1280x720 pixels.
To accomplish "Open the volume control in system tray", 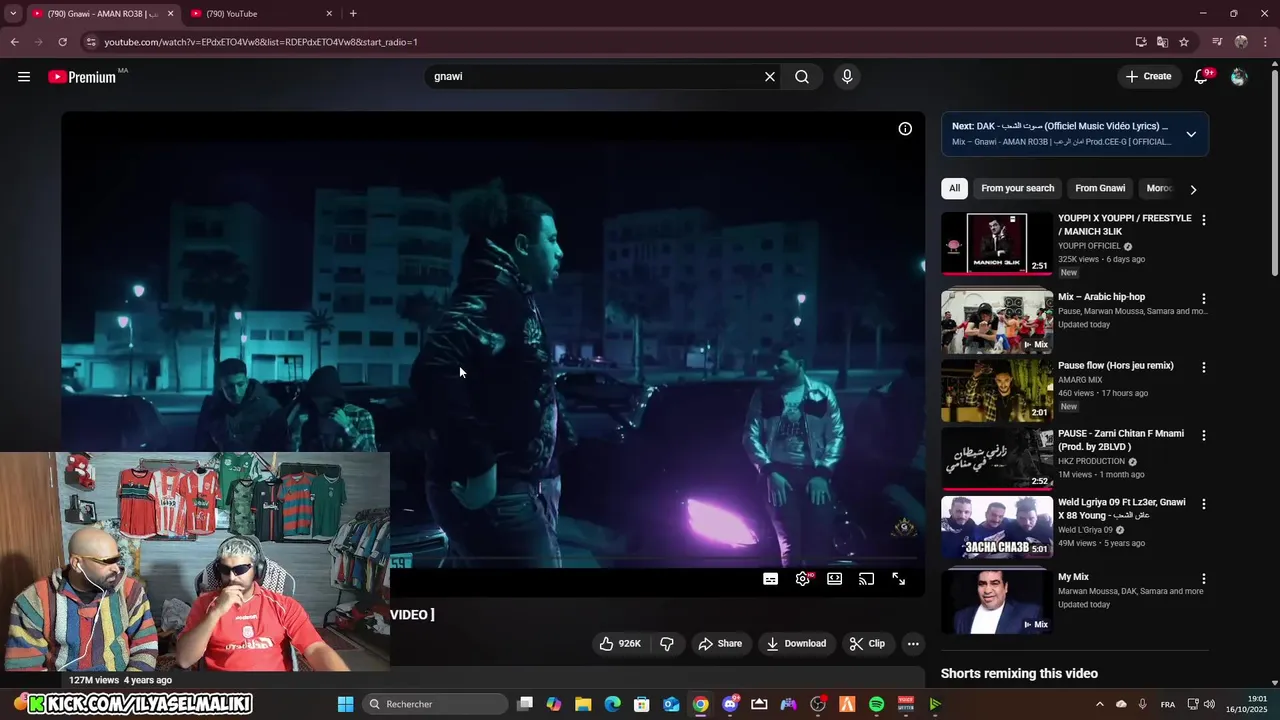I will coord(1209,704).
